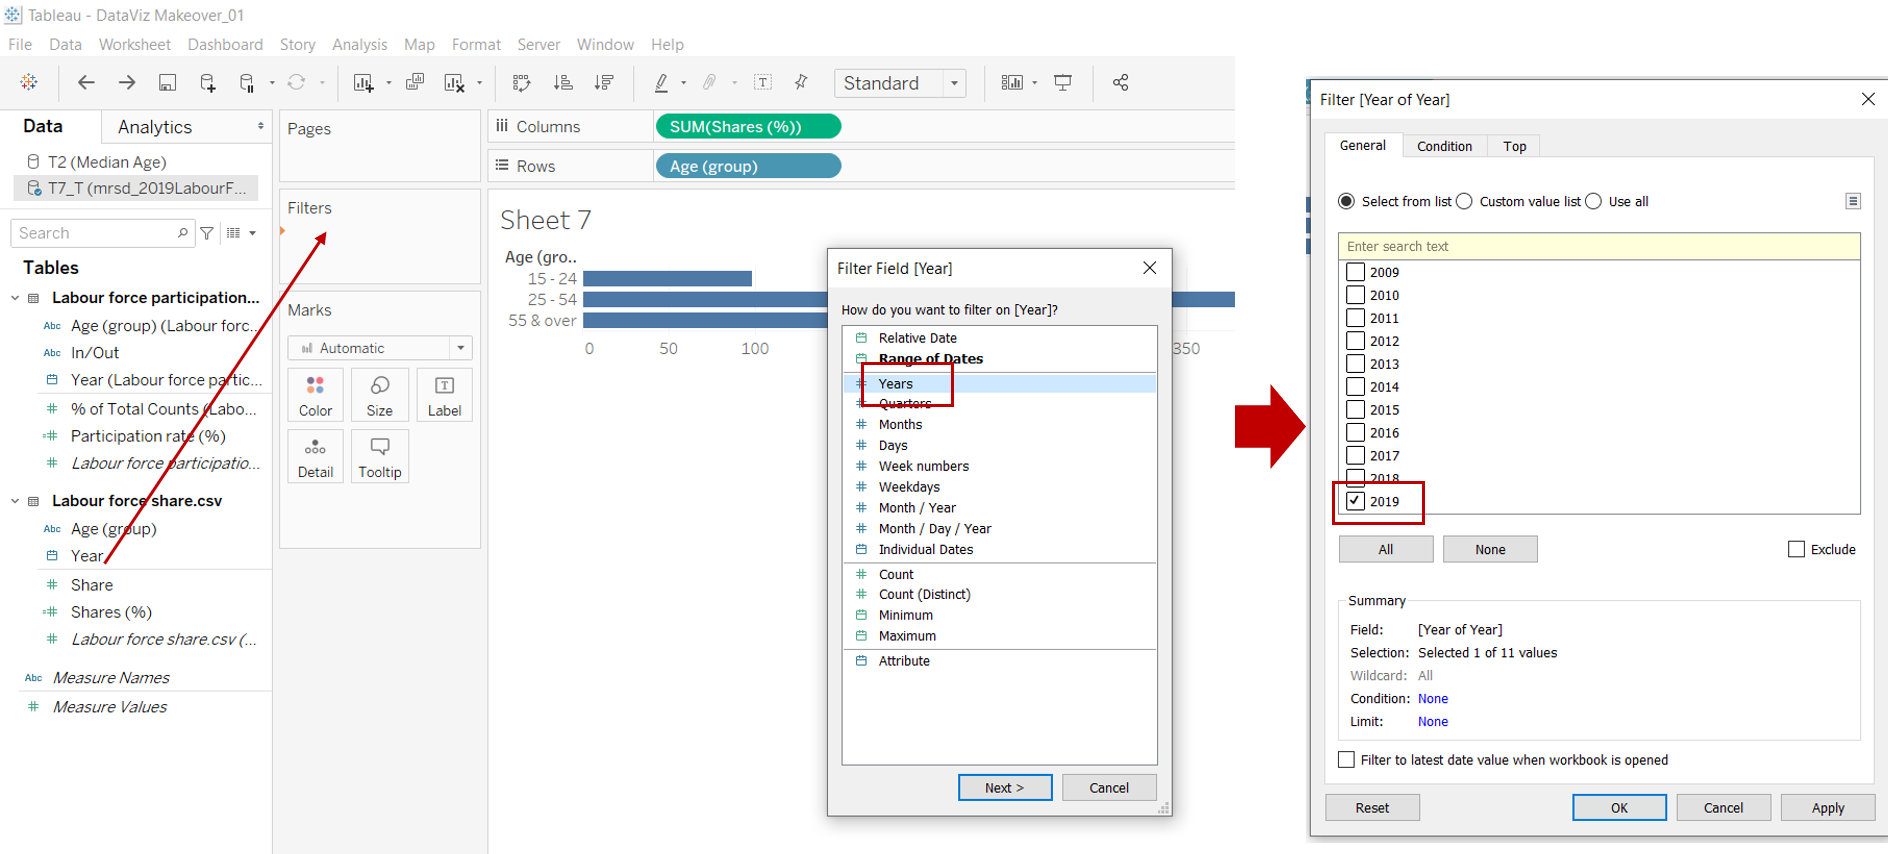Switch to the Condition tab
The height and width of the screenshot is (854, 1888).
click(1444, 146)
